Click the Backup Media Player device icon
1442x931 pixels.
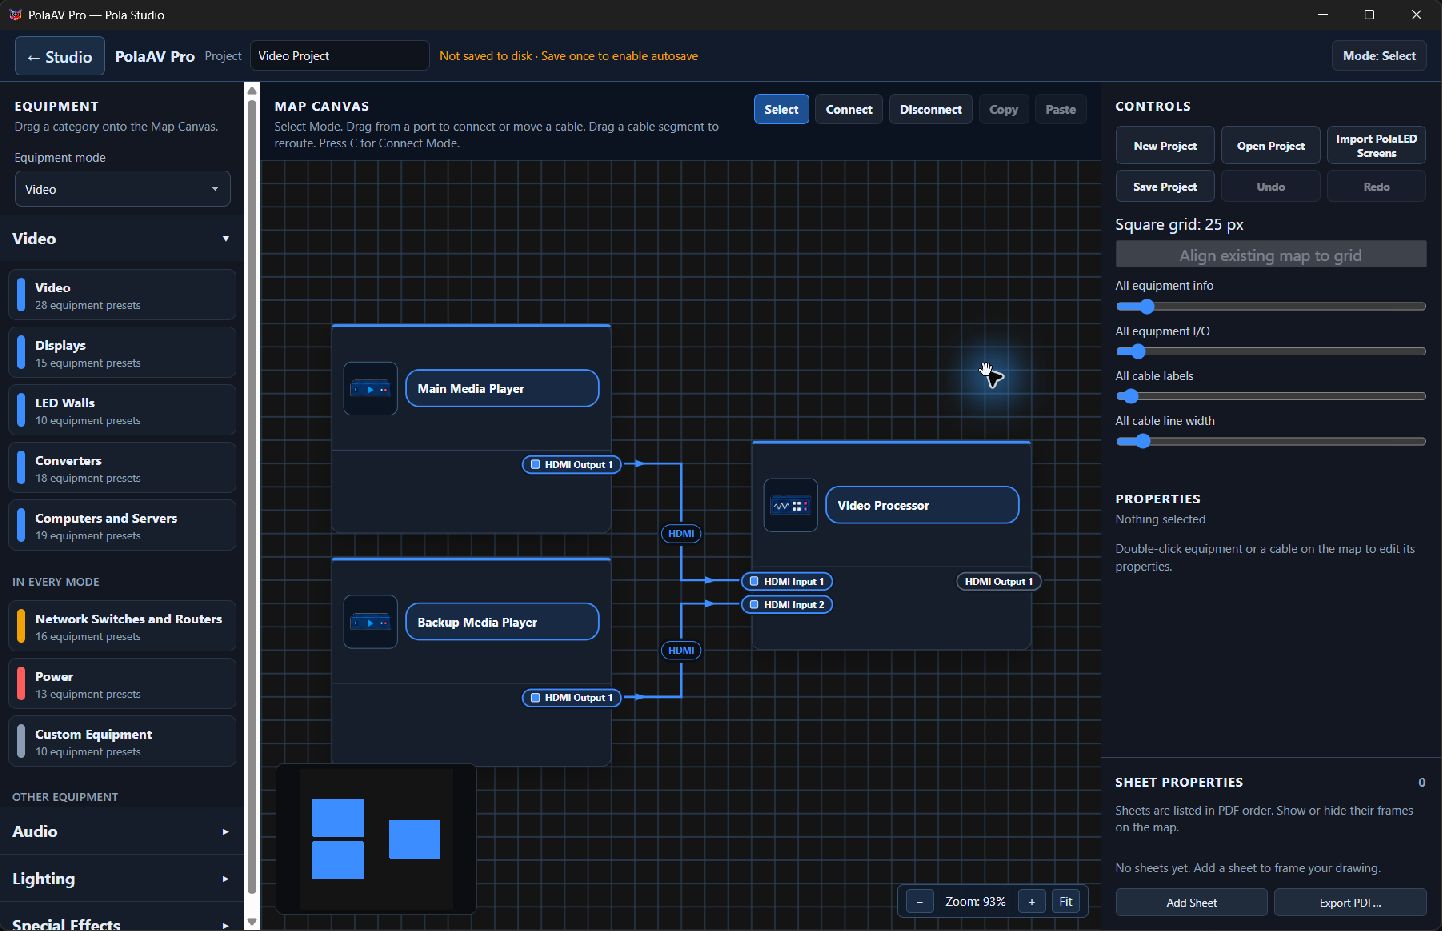(370, 622)
